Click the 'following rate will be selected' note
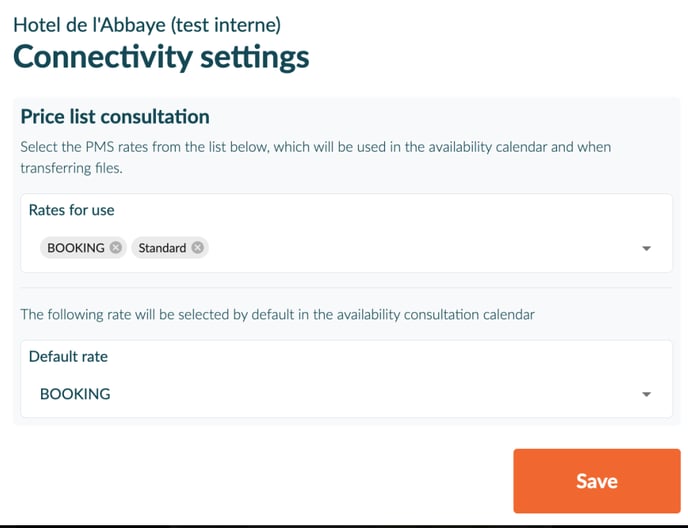Viewport: 688px width, 528px height. click(x=277, y=314)
